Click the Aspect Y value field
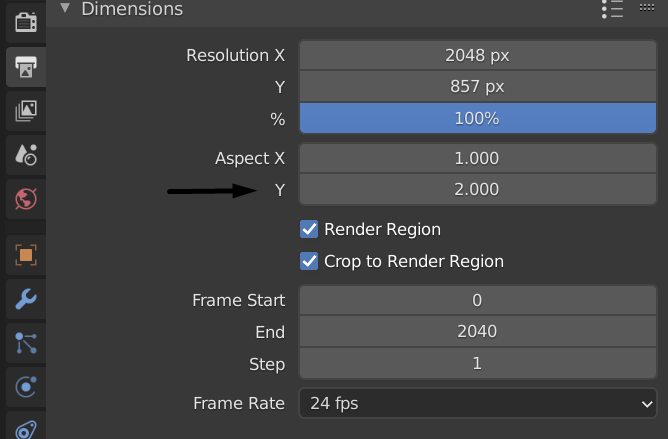The image size is (668, 439). click(x=478, y=189)
